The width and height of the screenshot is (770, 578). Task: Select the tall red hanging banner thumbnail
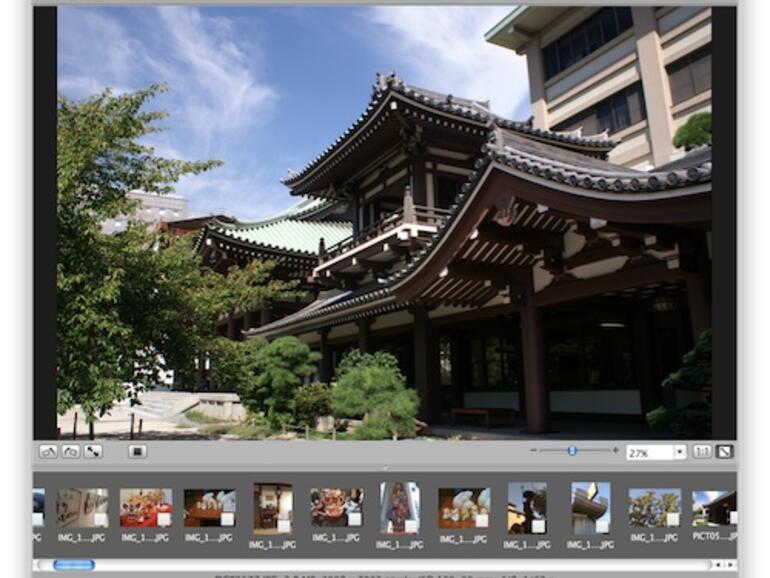[x=400, y=508]
